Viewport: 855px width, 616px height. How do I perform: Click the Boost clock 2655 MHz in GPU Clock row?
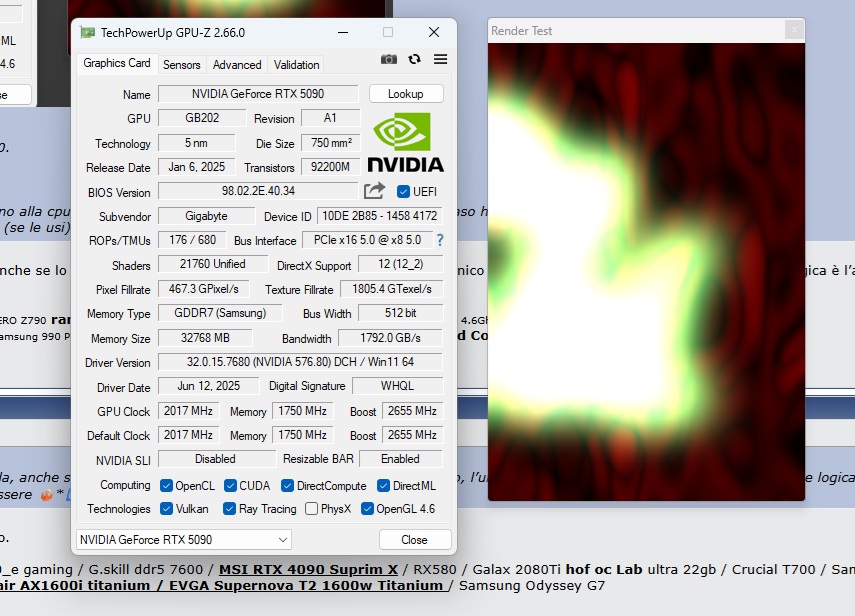(412, 411)
